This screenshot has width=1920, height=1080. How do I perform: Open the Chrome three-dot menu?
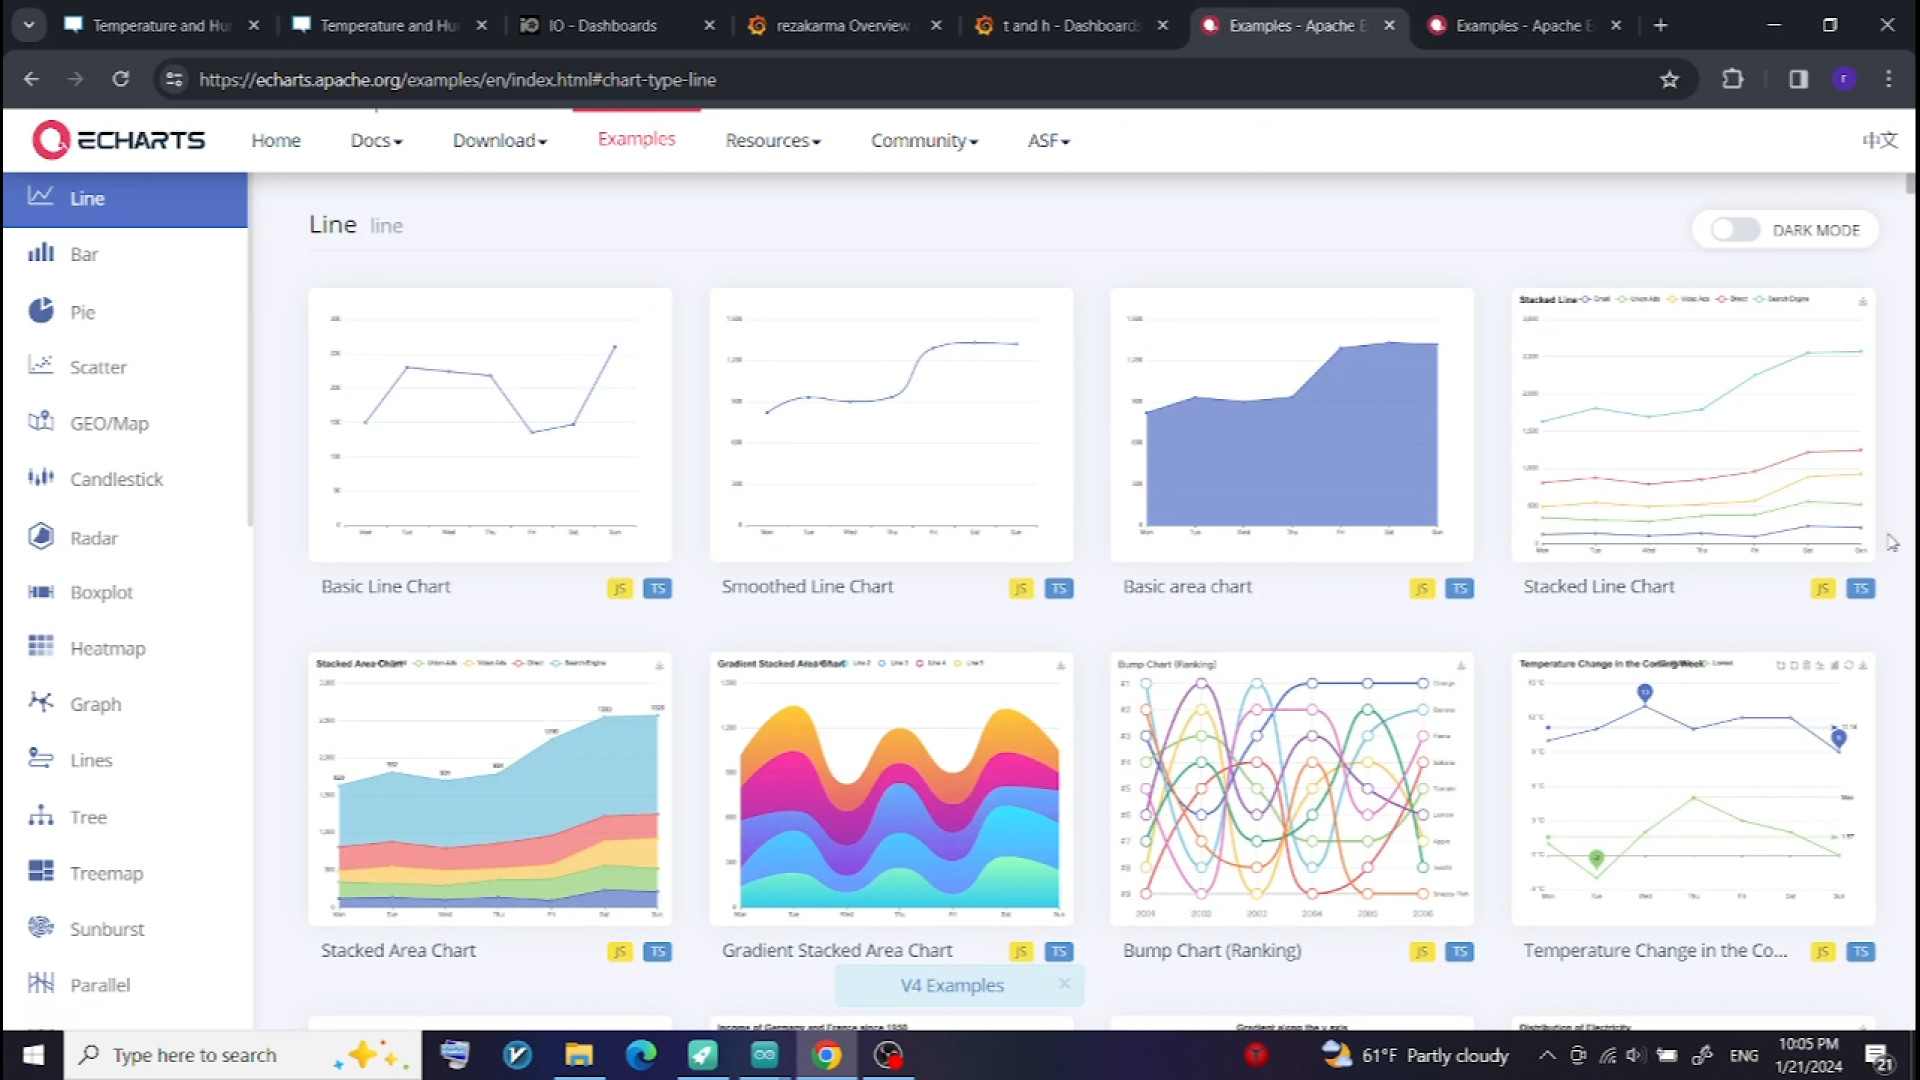(1889, 79)
